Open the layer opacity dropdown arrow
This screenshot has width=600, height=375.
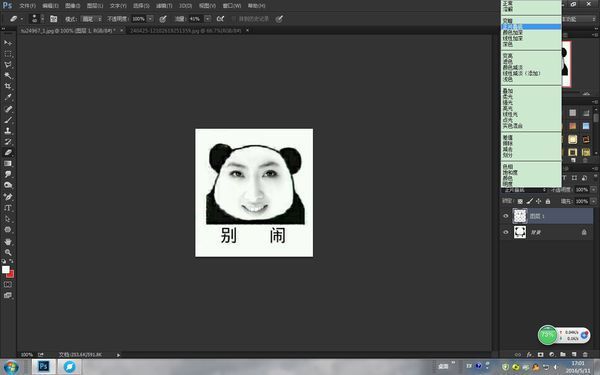593,189
